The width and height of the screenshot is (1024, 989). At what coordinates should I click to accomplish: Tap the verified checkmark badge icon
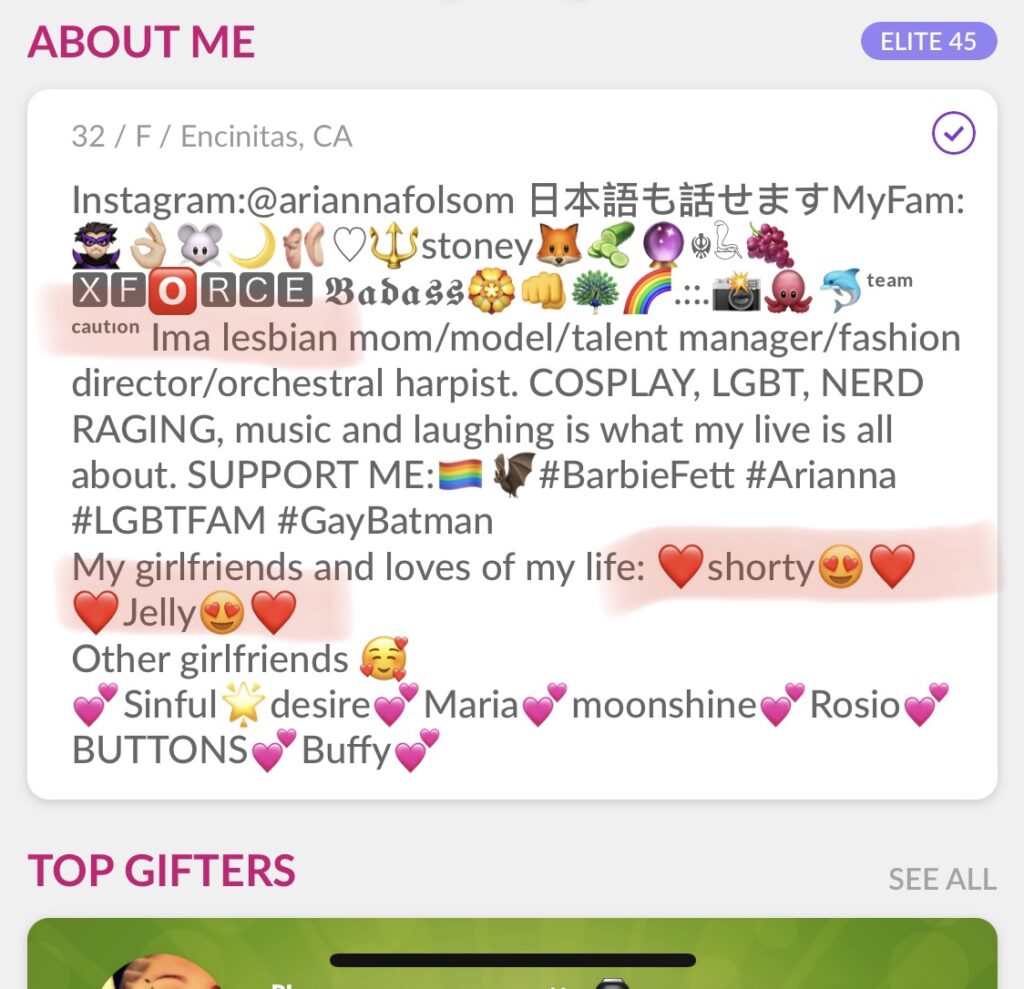pyautogui.click(x=953, y=133)
